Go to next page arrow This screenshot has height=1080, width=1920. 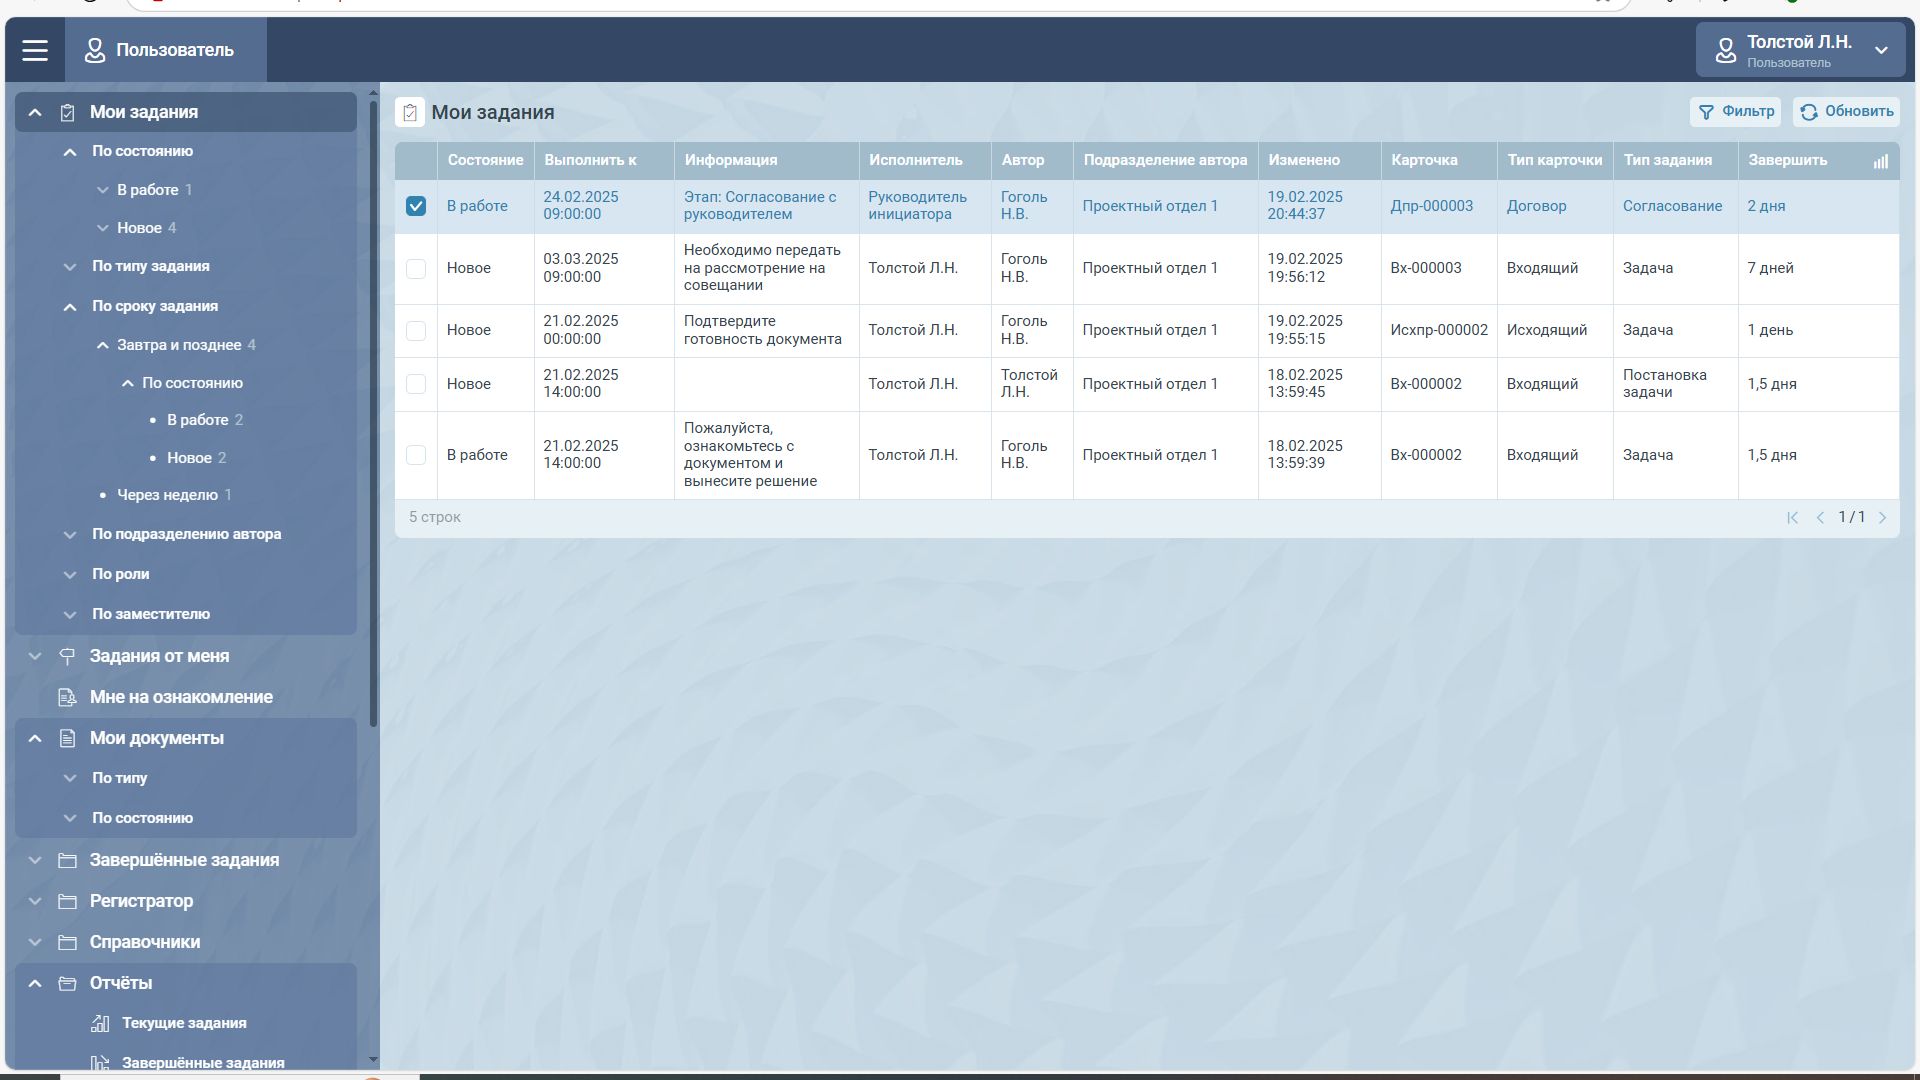click(x=1882, y=518)
